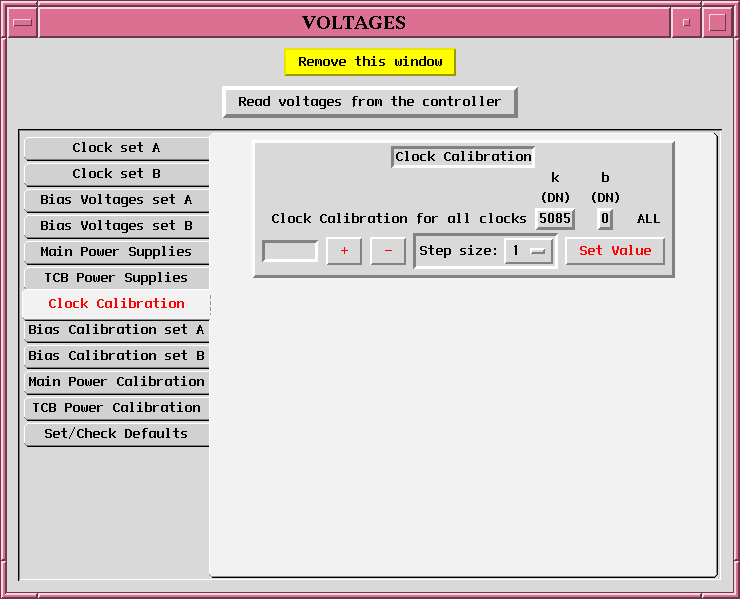This screenshot has height=599, width=740.
Task: Click the VOLTAGES title bar text
Action: point(354,23)
